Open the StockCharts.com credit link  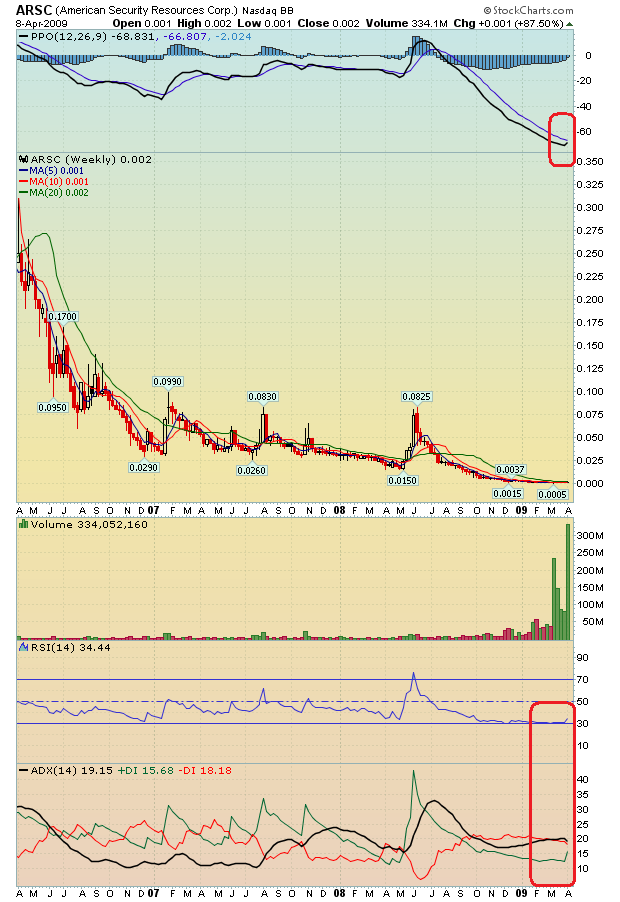(529, 10)
